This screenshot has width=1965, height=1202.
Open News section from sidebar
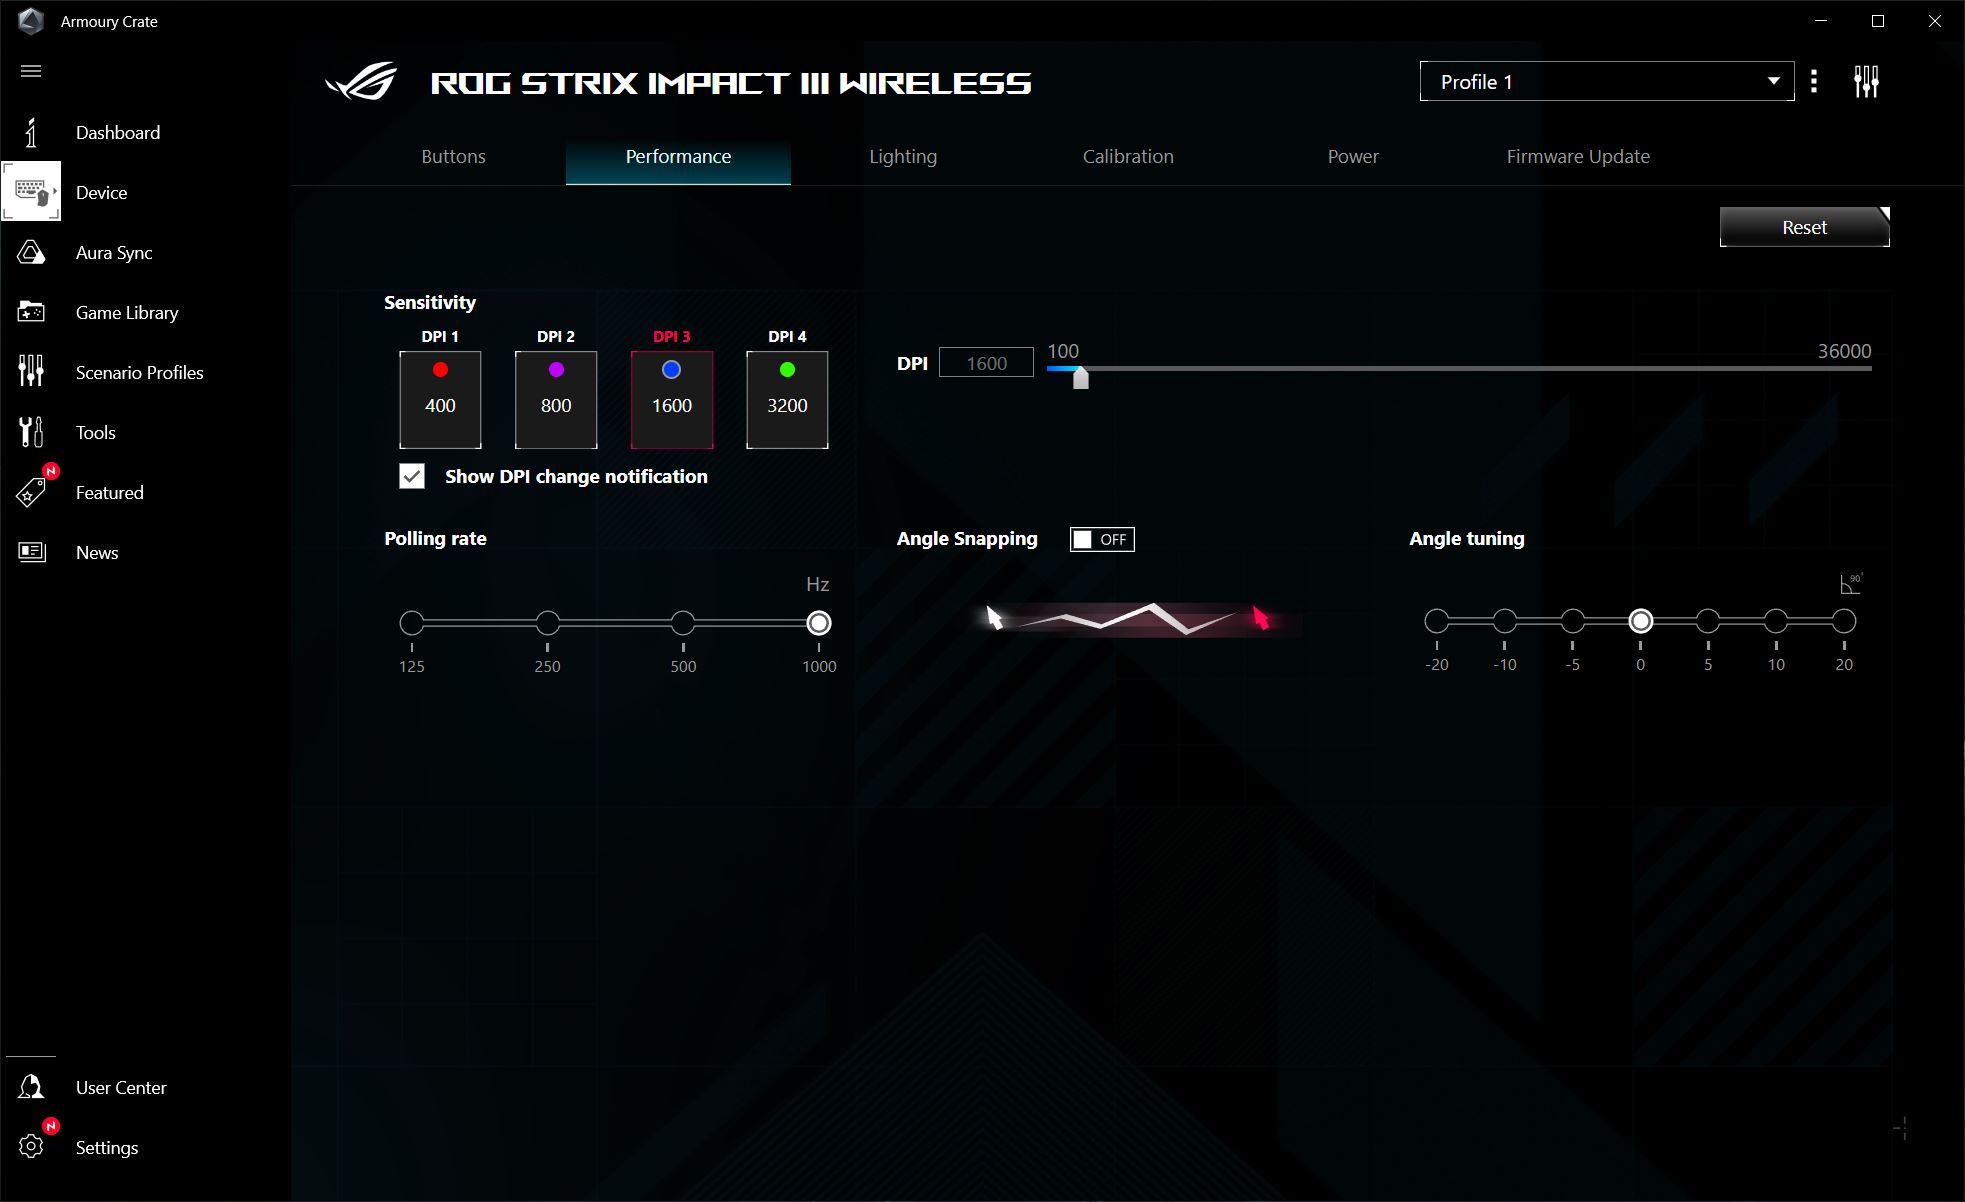click(x=95, y=553)
